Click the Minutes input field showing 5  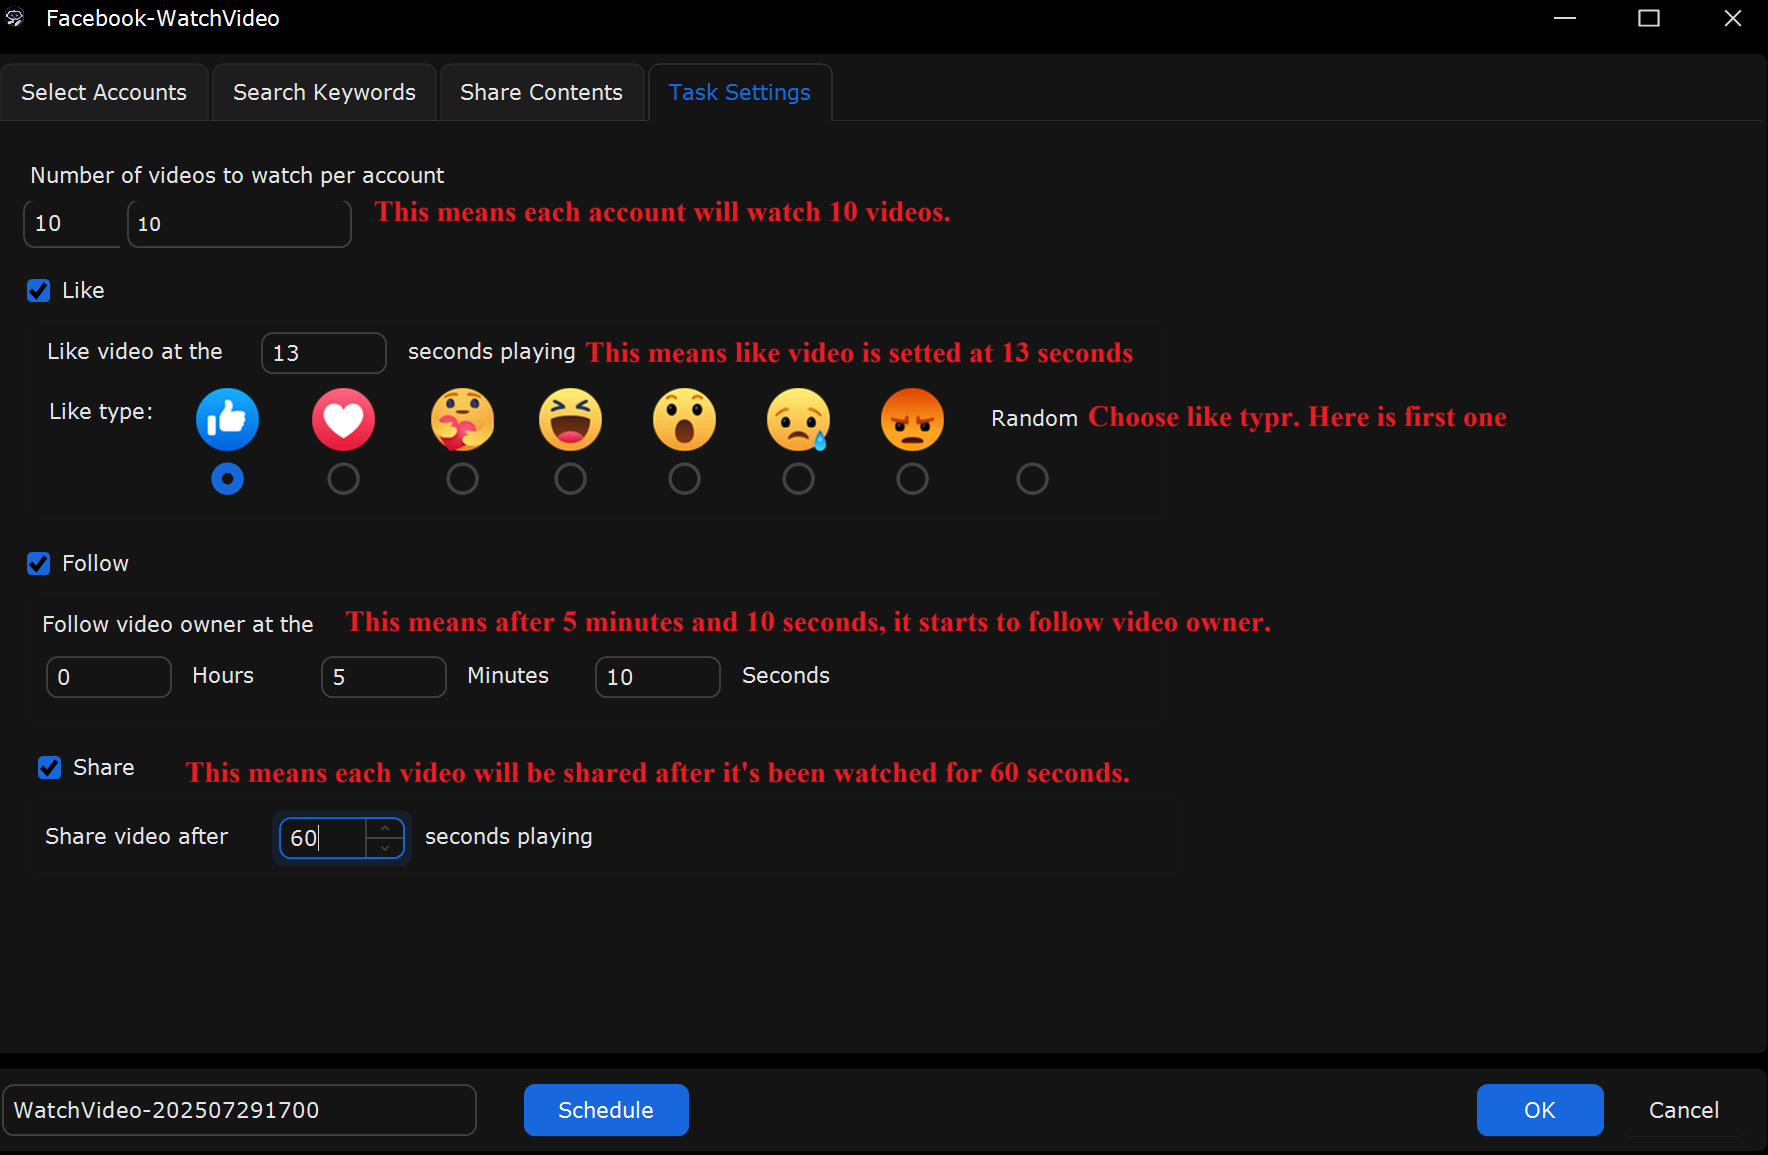[384, 677]
